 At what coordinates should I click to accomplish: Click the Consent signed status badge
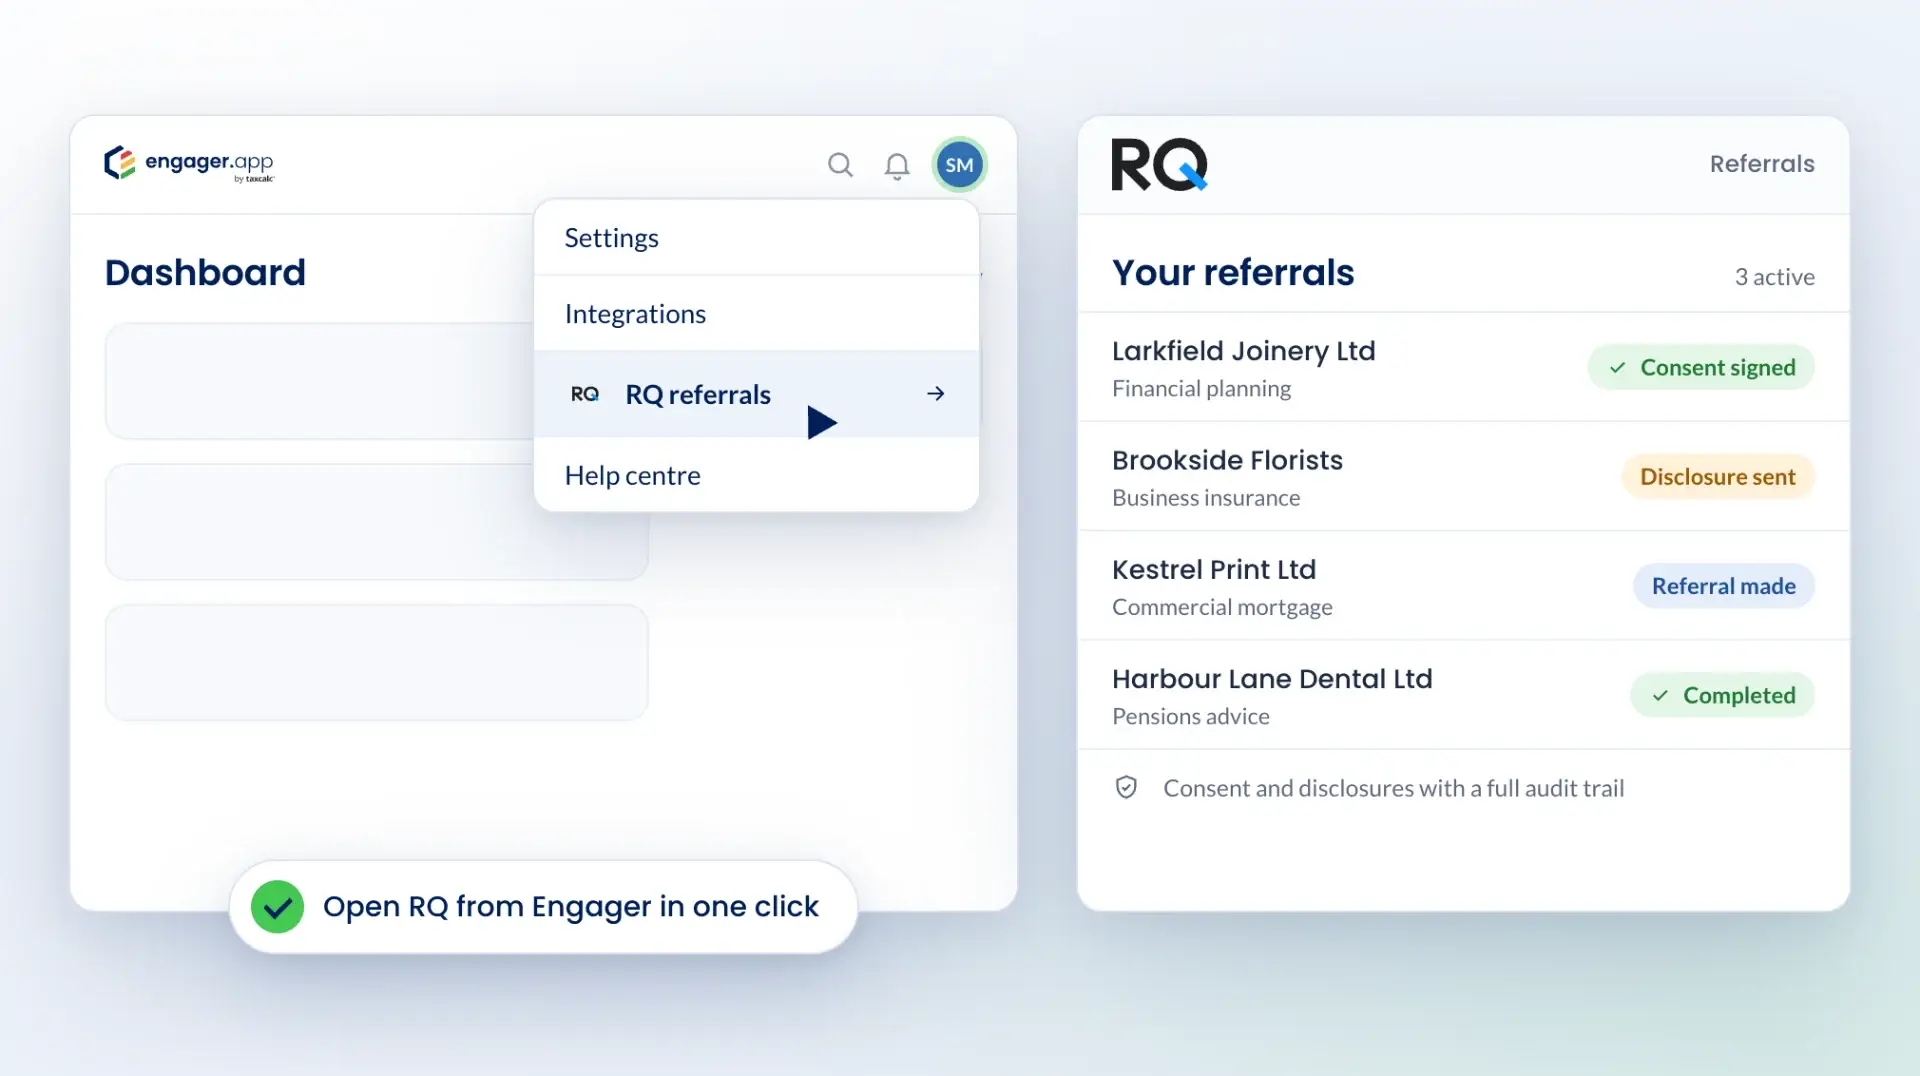(1700, 368)
